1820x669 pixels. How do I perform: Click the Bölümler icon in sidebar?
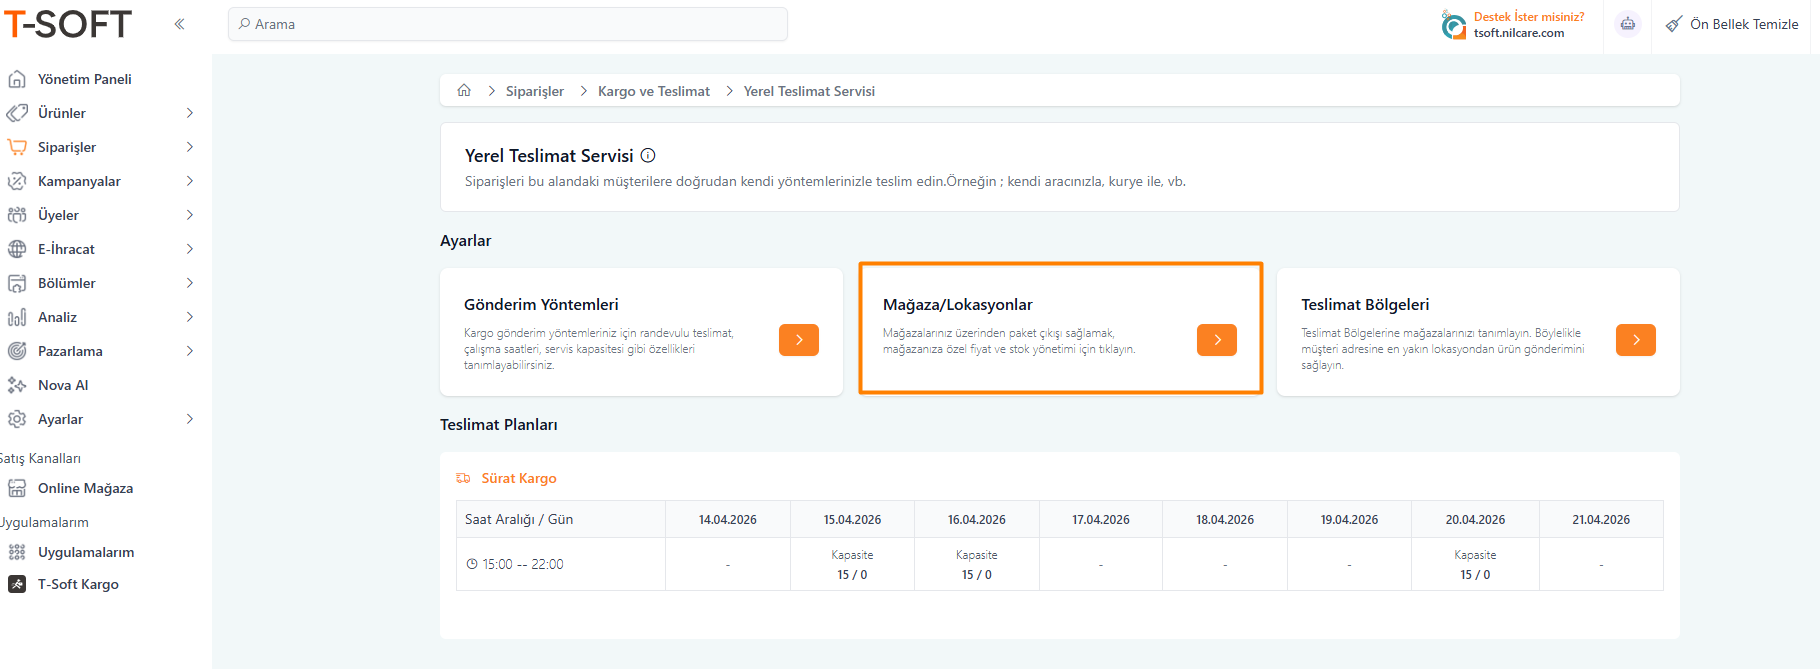pos(17,283)
